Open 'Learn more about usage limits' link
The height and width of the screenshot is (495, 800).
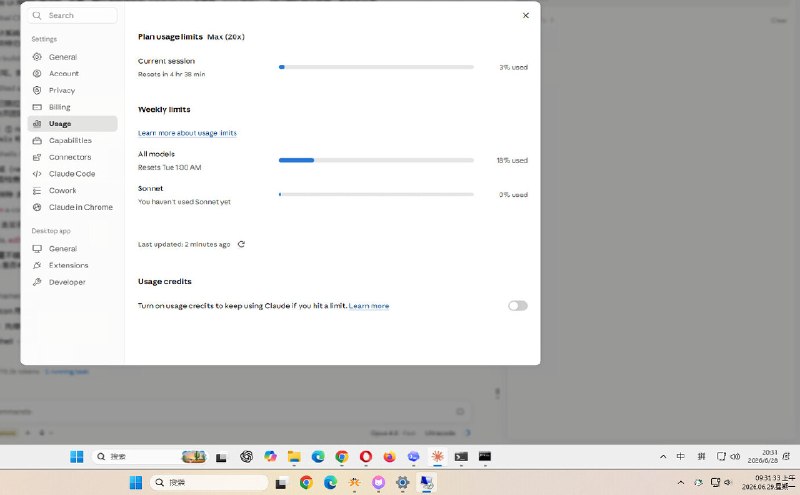pos(187,133)
